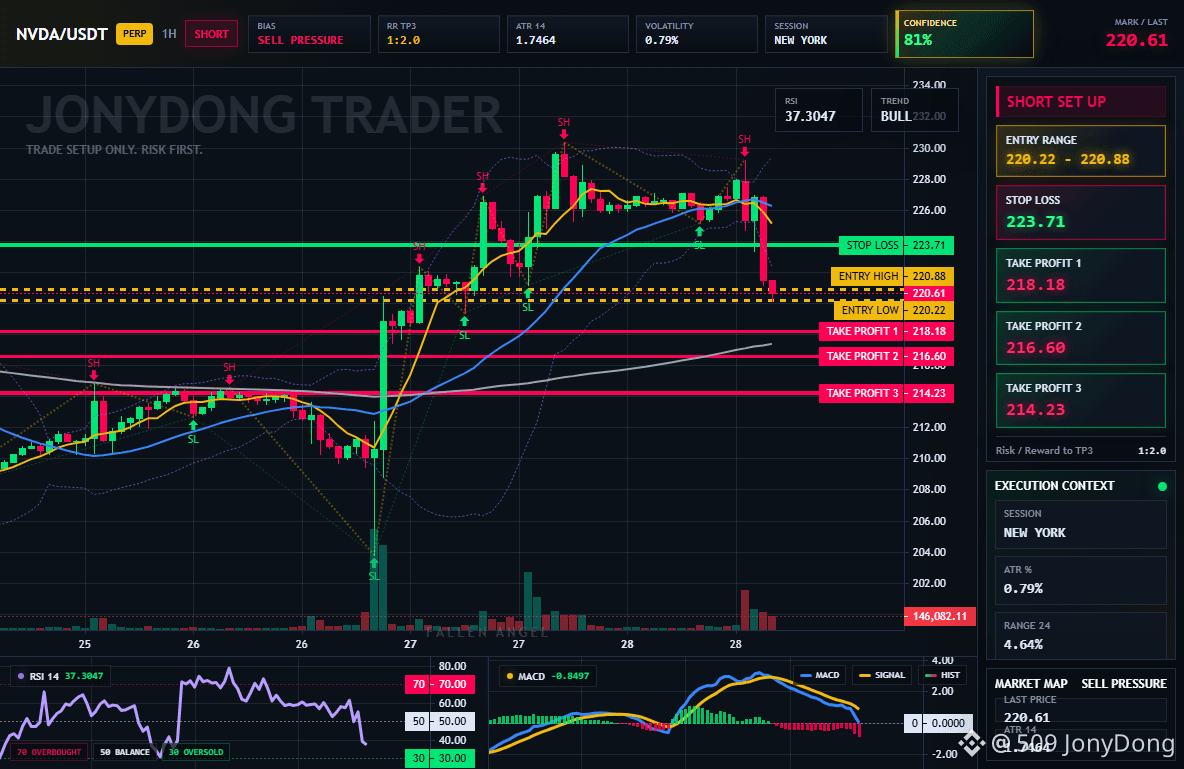Click the 30 OVERSOLD legend tag
The height and width of the screenshot is (769, 1184).
tap(196, 752)
